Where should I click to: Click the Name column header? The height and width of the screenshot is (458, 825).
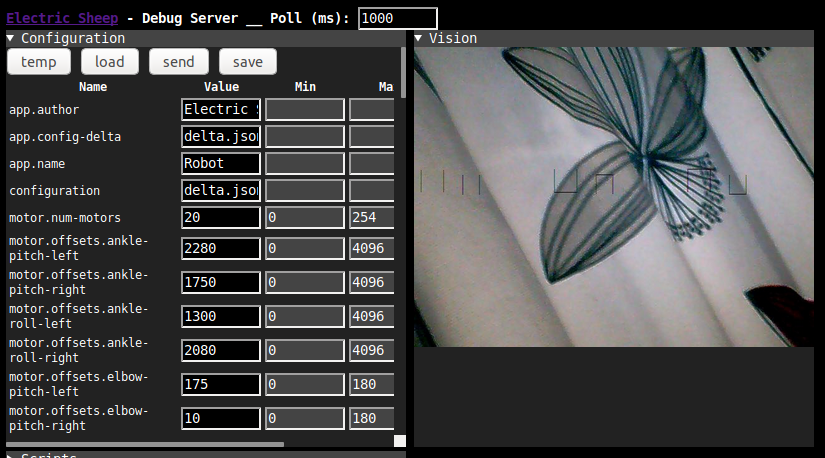coord(93,87)
